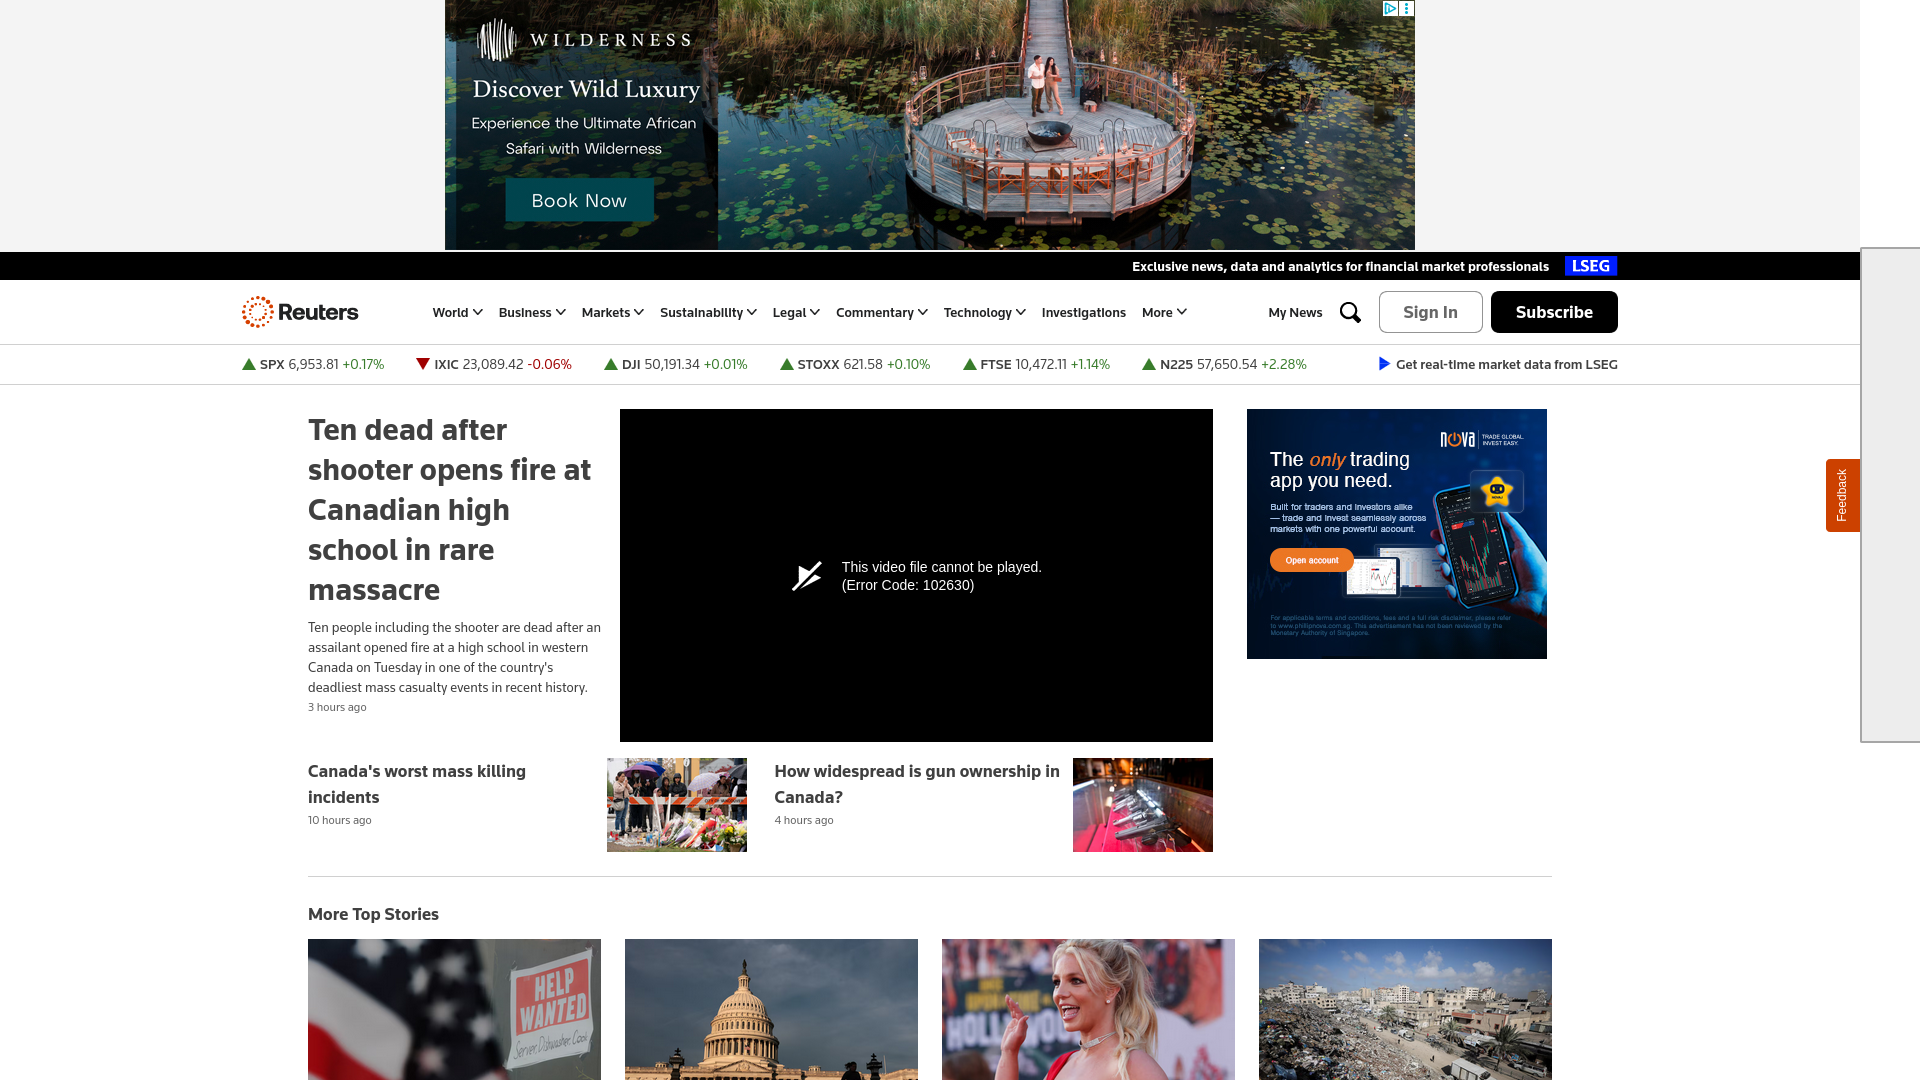Open the search magnifier icon
This screenshot has height=1080, width=1920.
pyautogui.click(x=1350, y=312)
